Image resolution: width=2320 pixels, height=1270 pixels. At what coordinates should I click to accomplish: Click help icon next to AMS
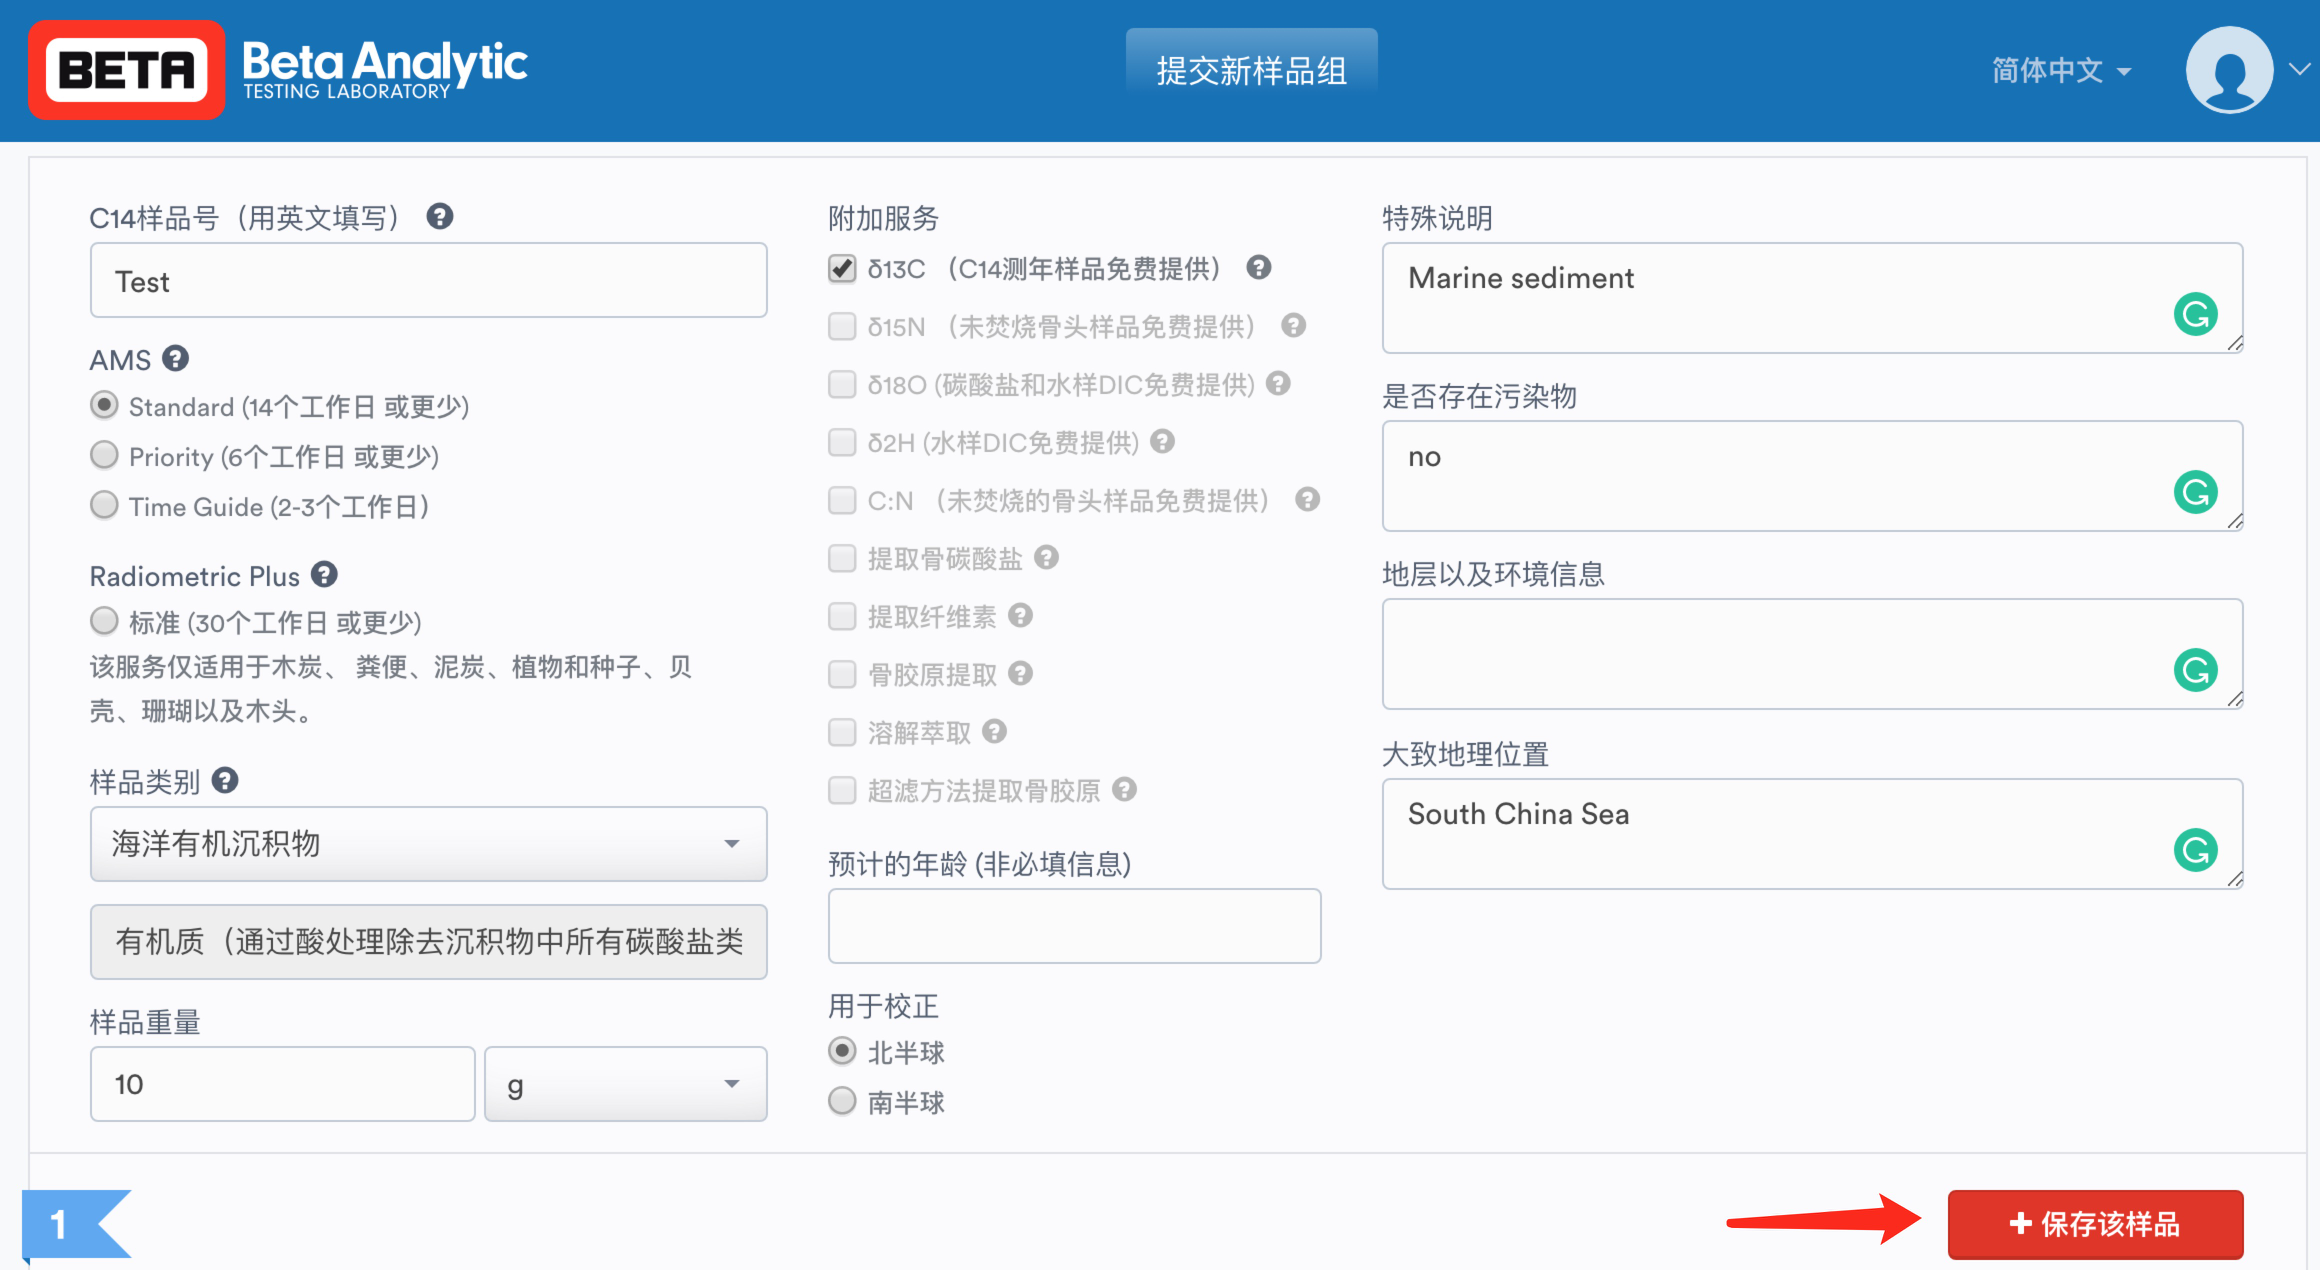(176, 358)
